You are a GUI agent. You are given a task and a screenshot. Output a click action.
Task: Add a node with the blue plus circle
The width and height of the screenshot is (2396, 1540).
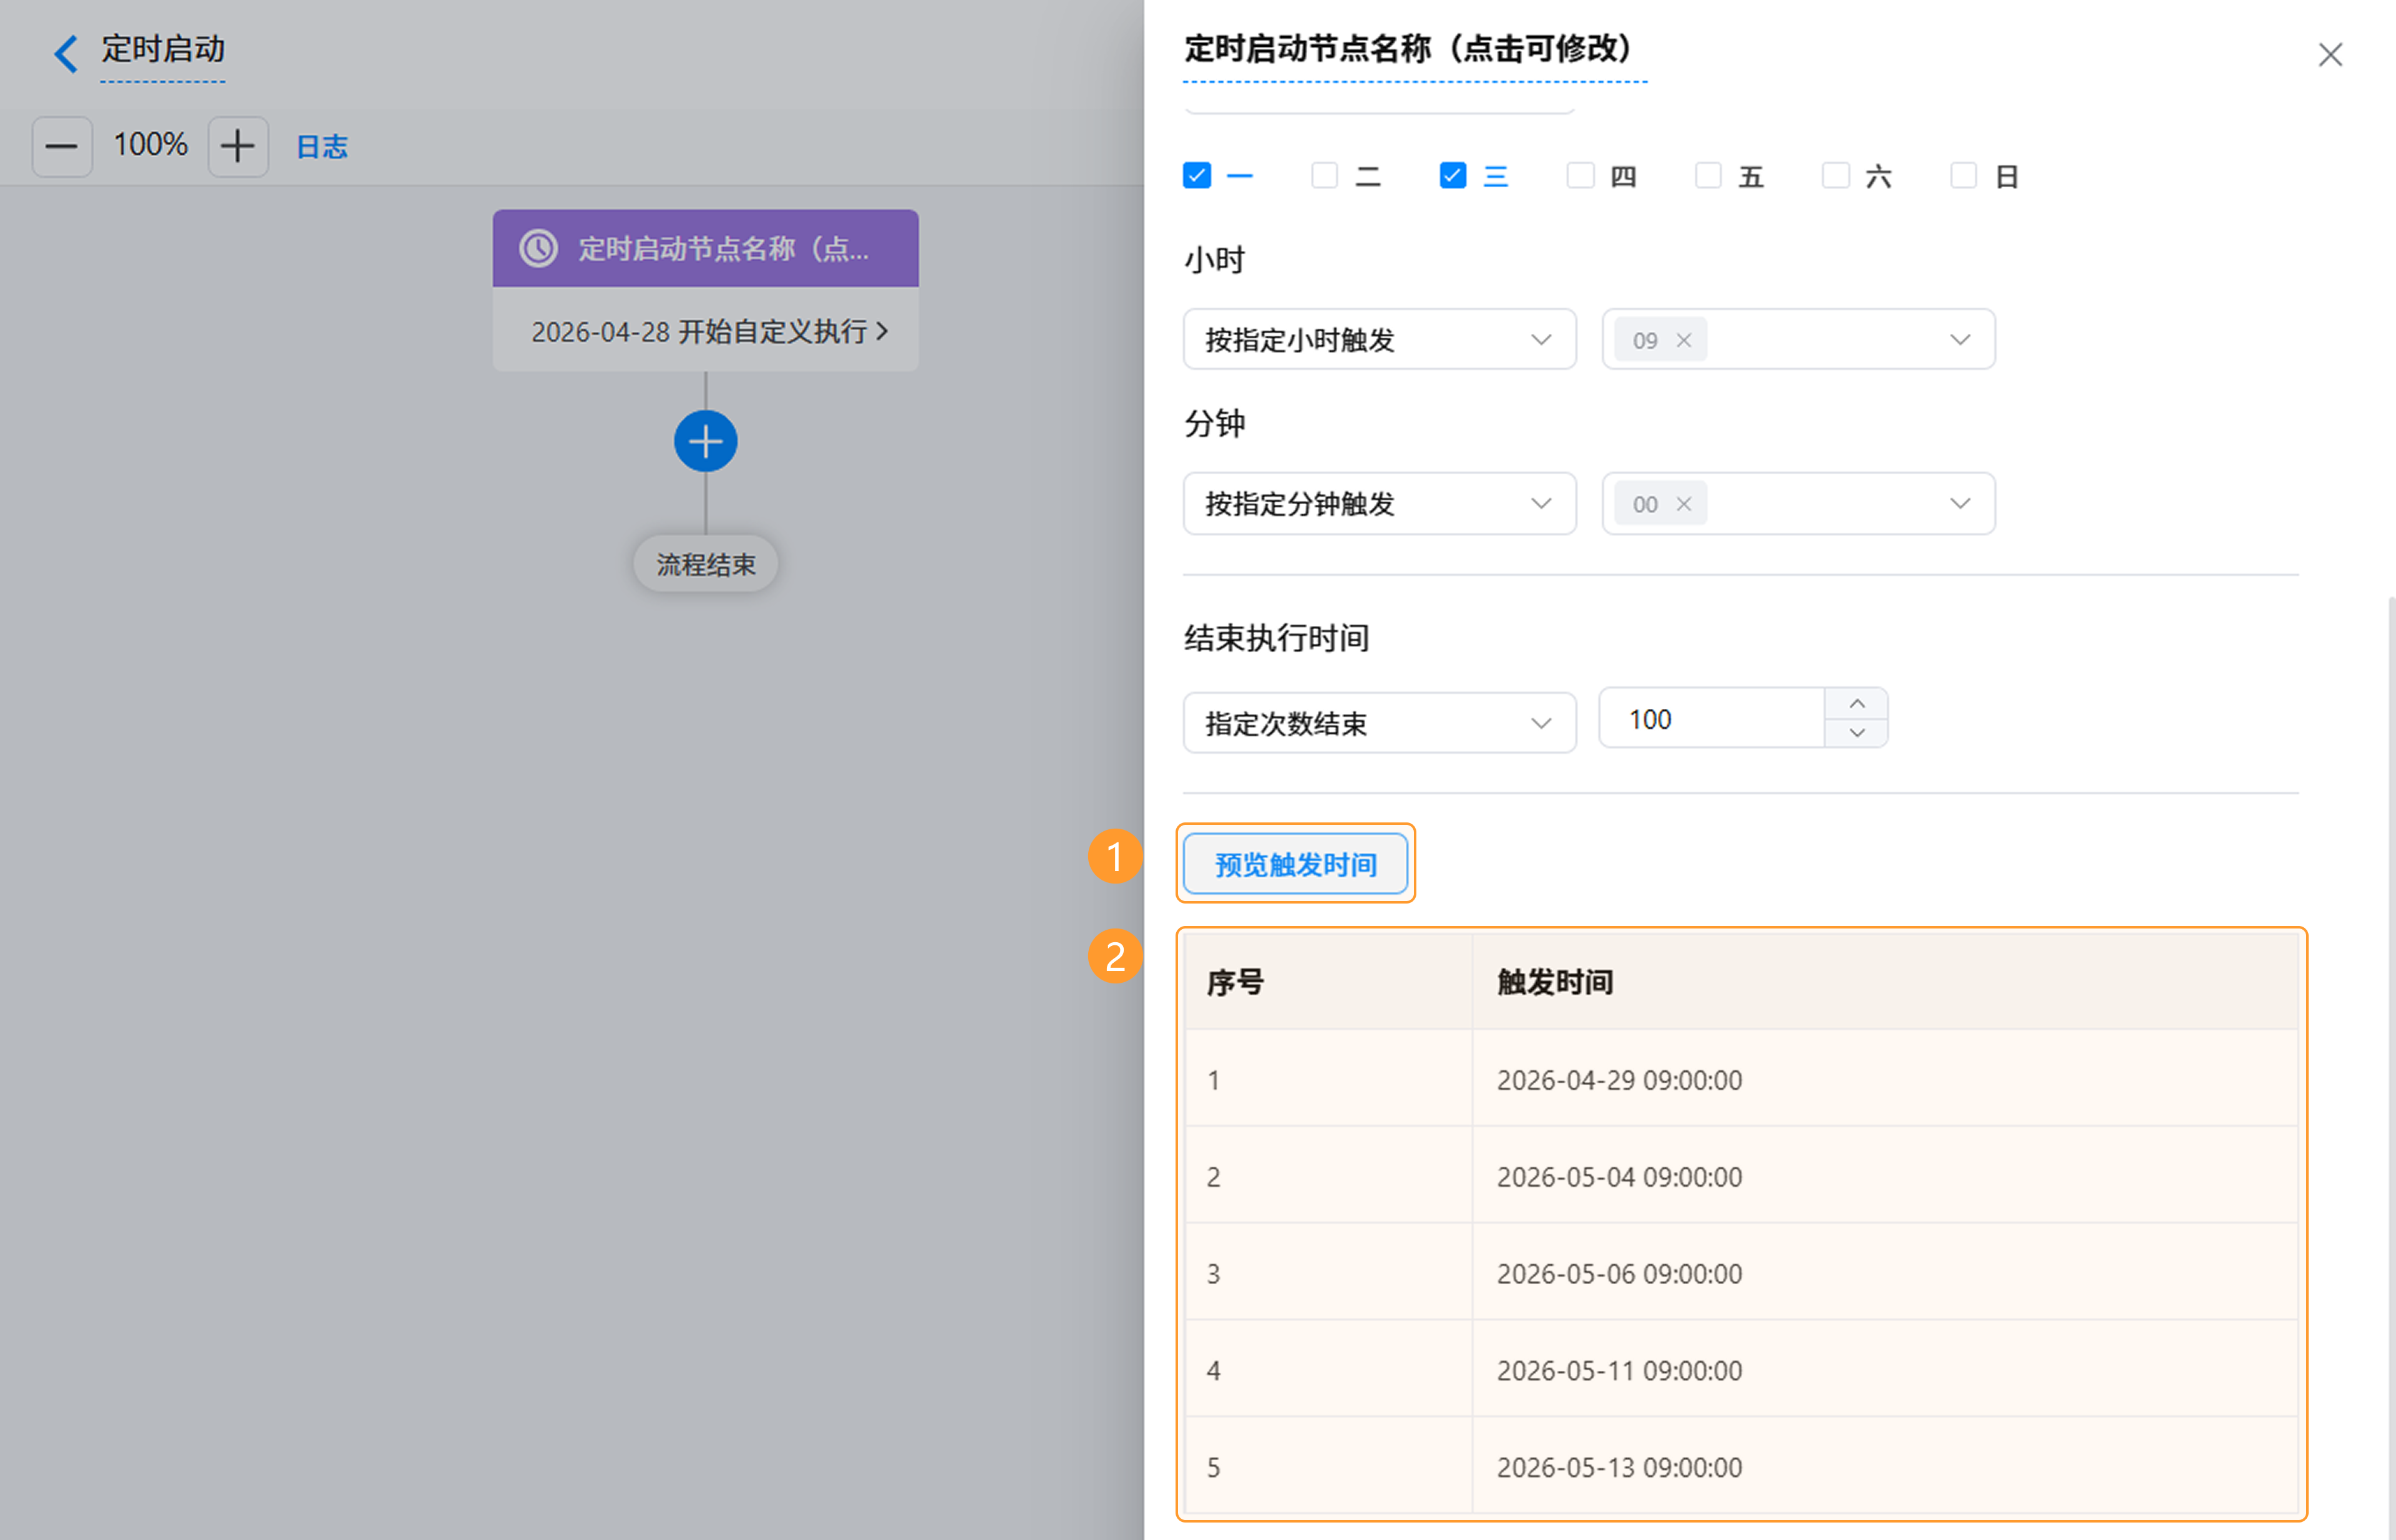pos(705,441)
